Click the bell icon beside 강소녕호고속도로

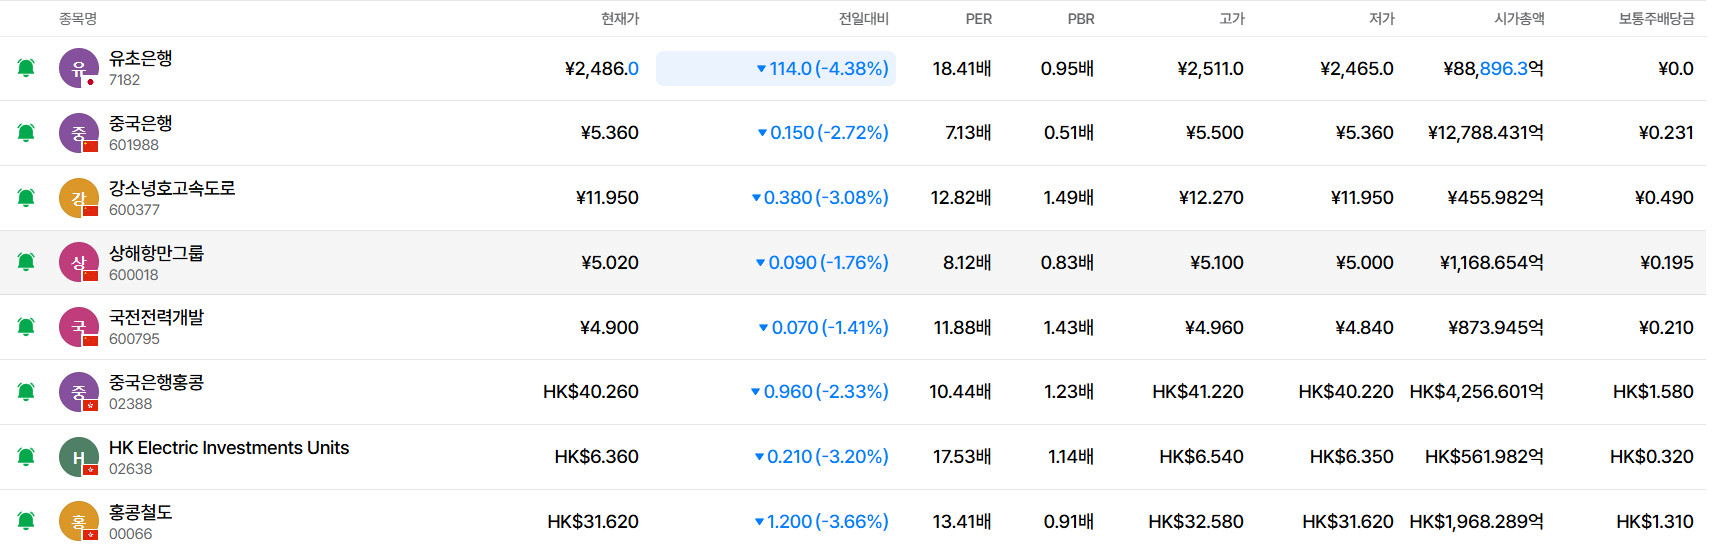pyautogui.click(x=26, y=198)
